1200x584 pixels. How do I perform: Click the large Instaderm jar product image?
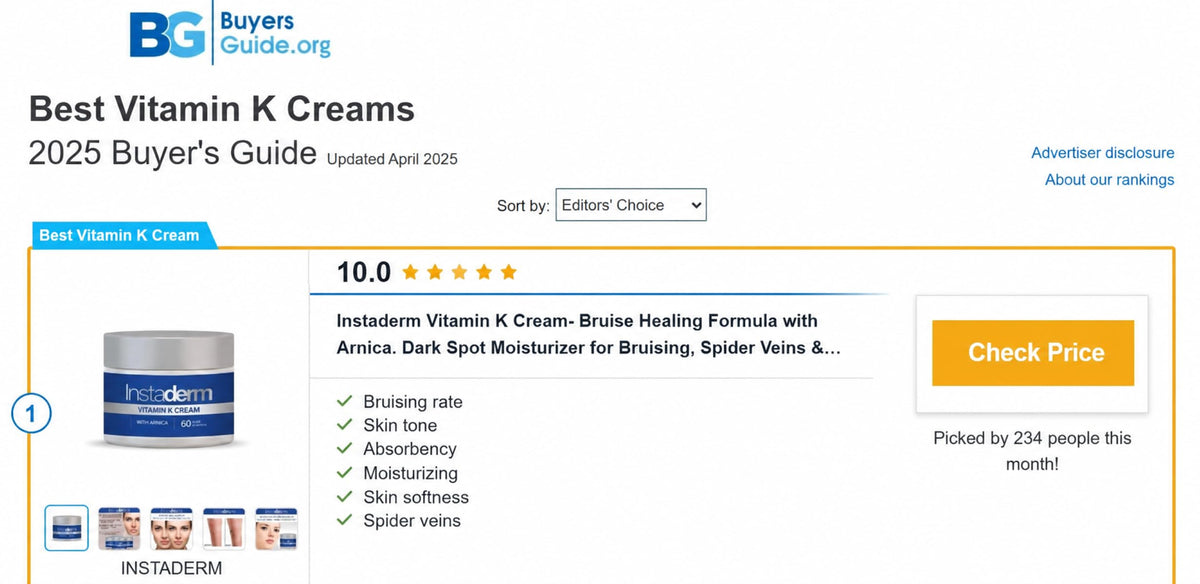coord(171,390)
